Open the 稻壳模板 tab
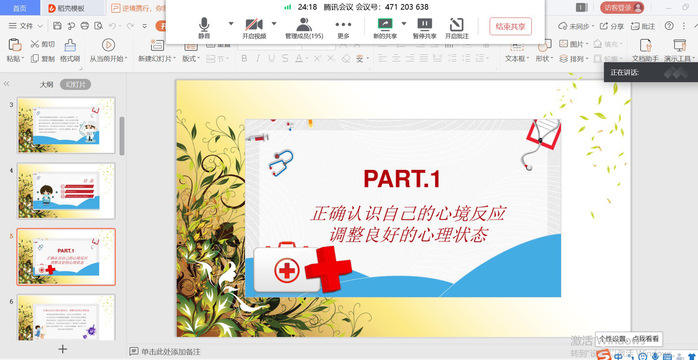This screenshot has height=360, width=698. coord(71,8)
